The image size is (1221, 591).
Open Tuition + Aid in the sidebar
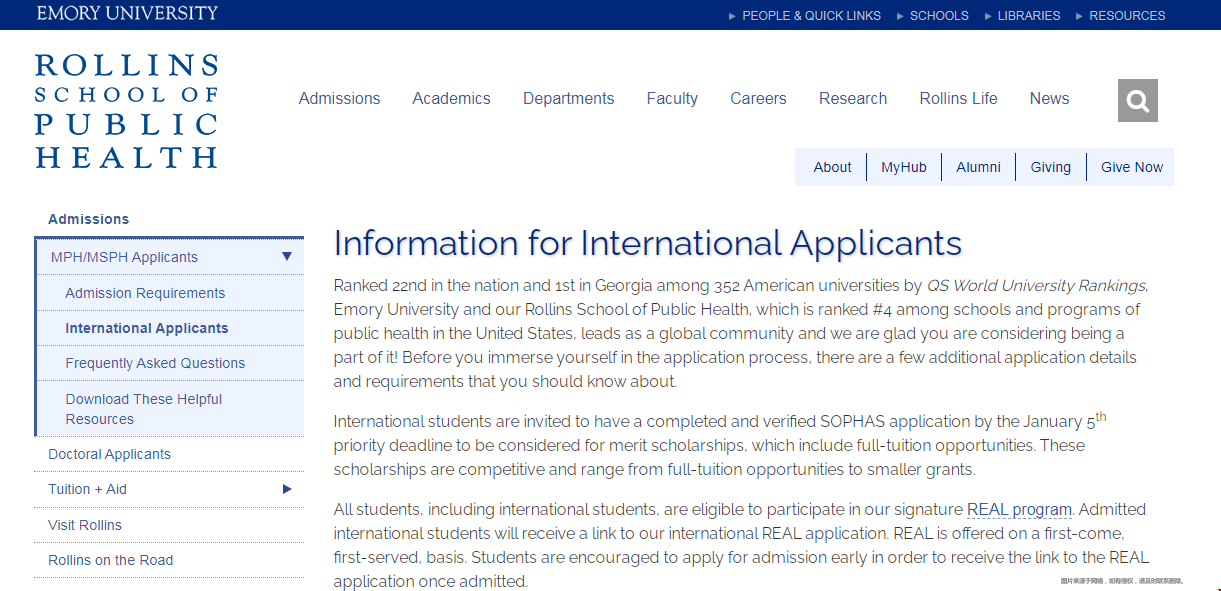(87, 489)
